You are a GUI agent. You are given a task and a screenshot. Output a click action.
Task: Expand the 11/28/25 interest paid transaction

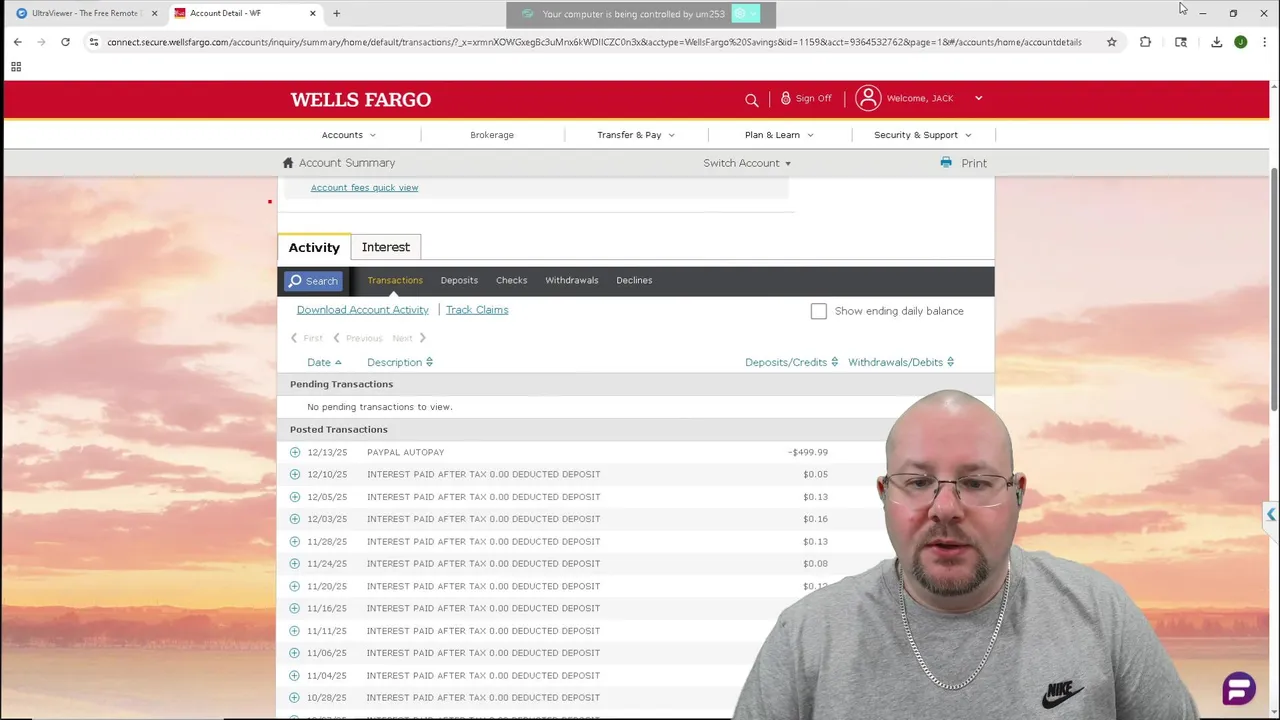(295, 541)
